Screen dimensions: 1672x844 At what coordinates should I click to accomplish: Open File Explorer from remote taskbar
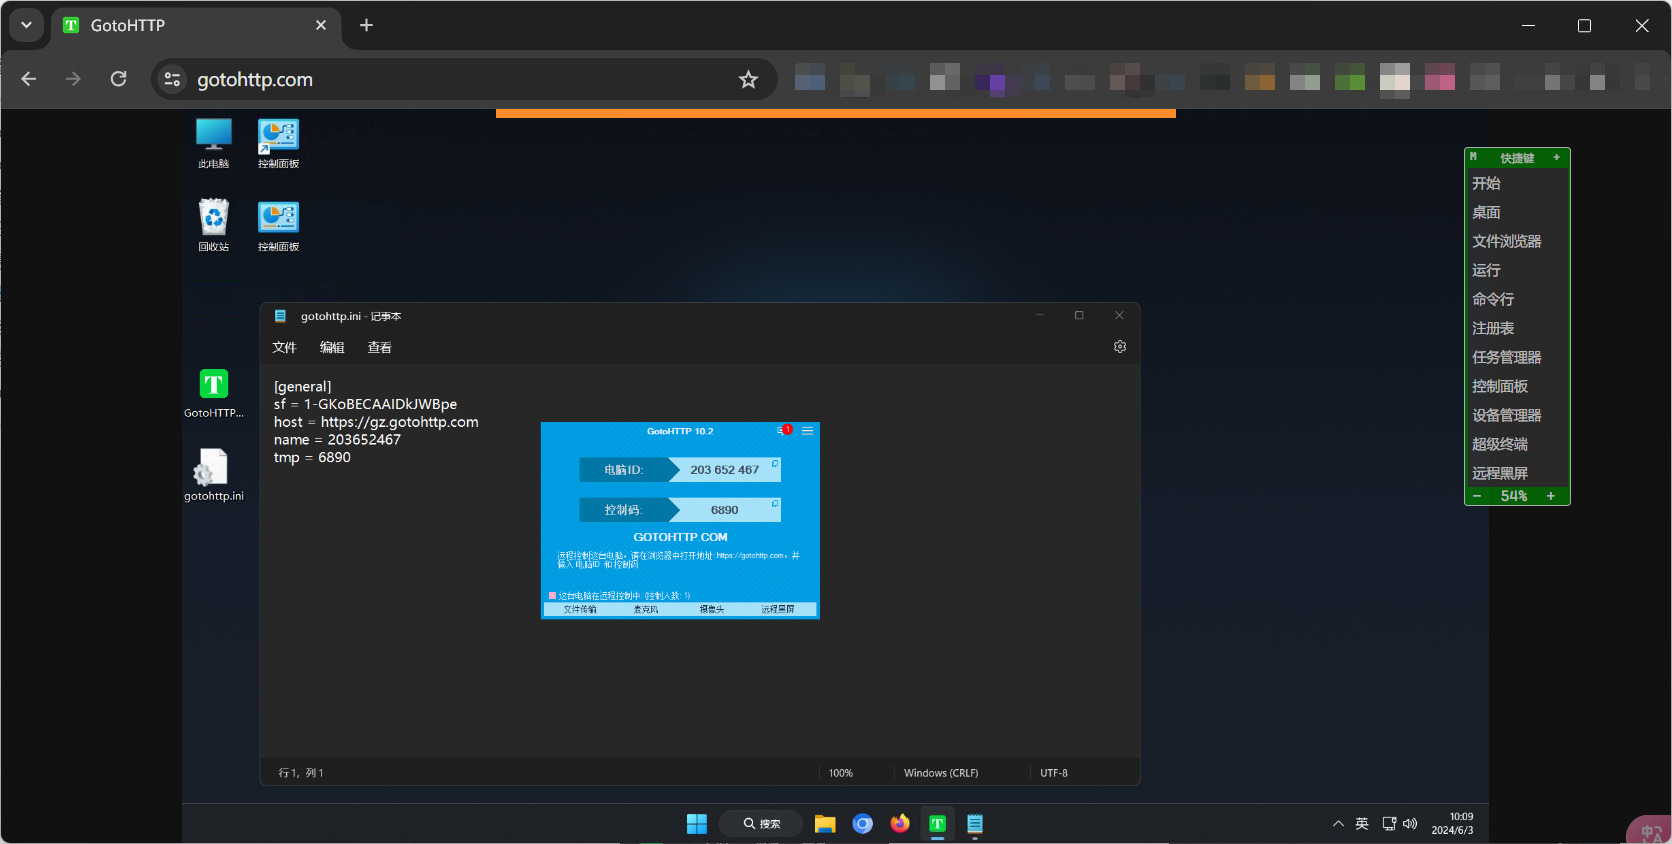[x=825, y=824]
